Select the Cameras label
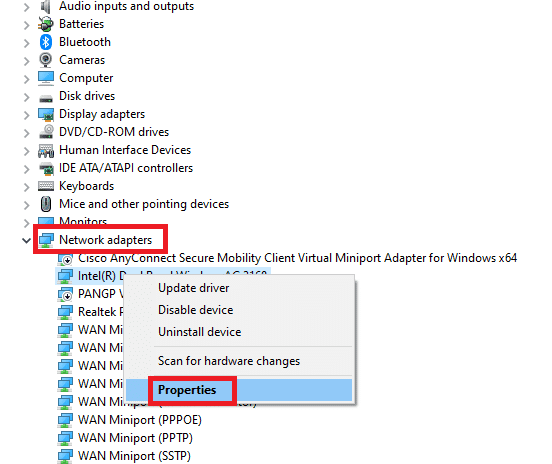The image size is (552, 464). click(x=82, y=60)
